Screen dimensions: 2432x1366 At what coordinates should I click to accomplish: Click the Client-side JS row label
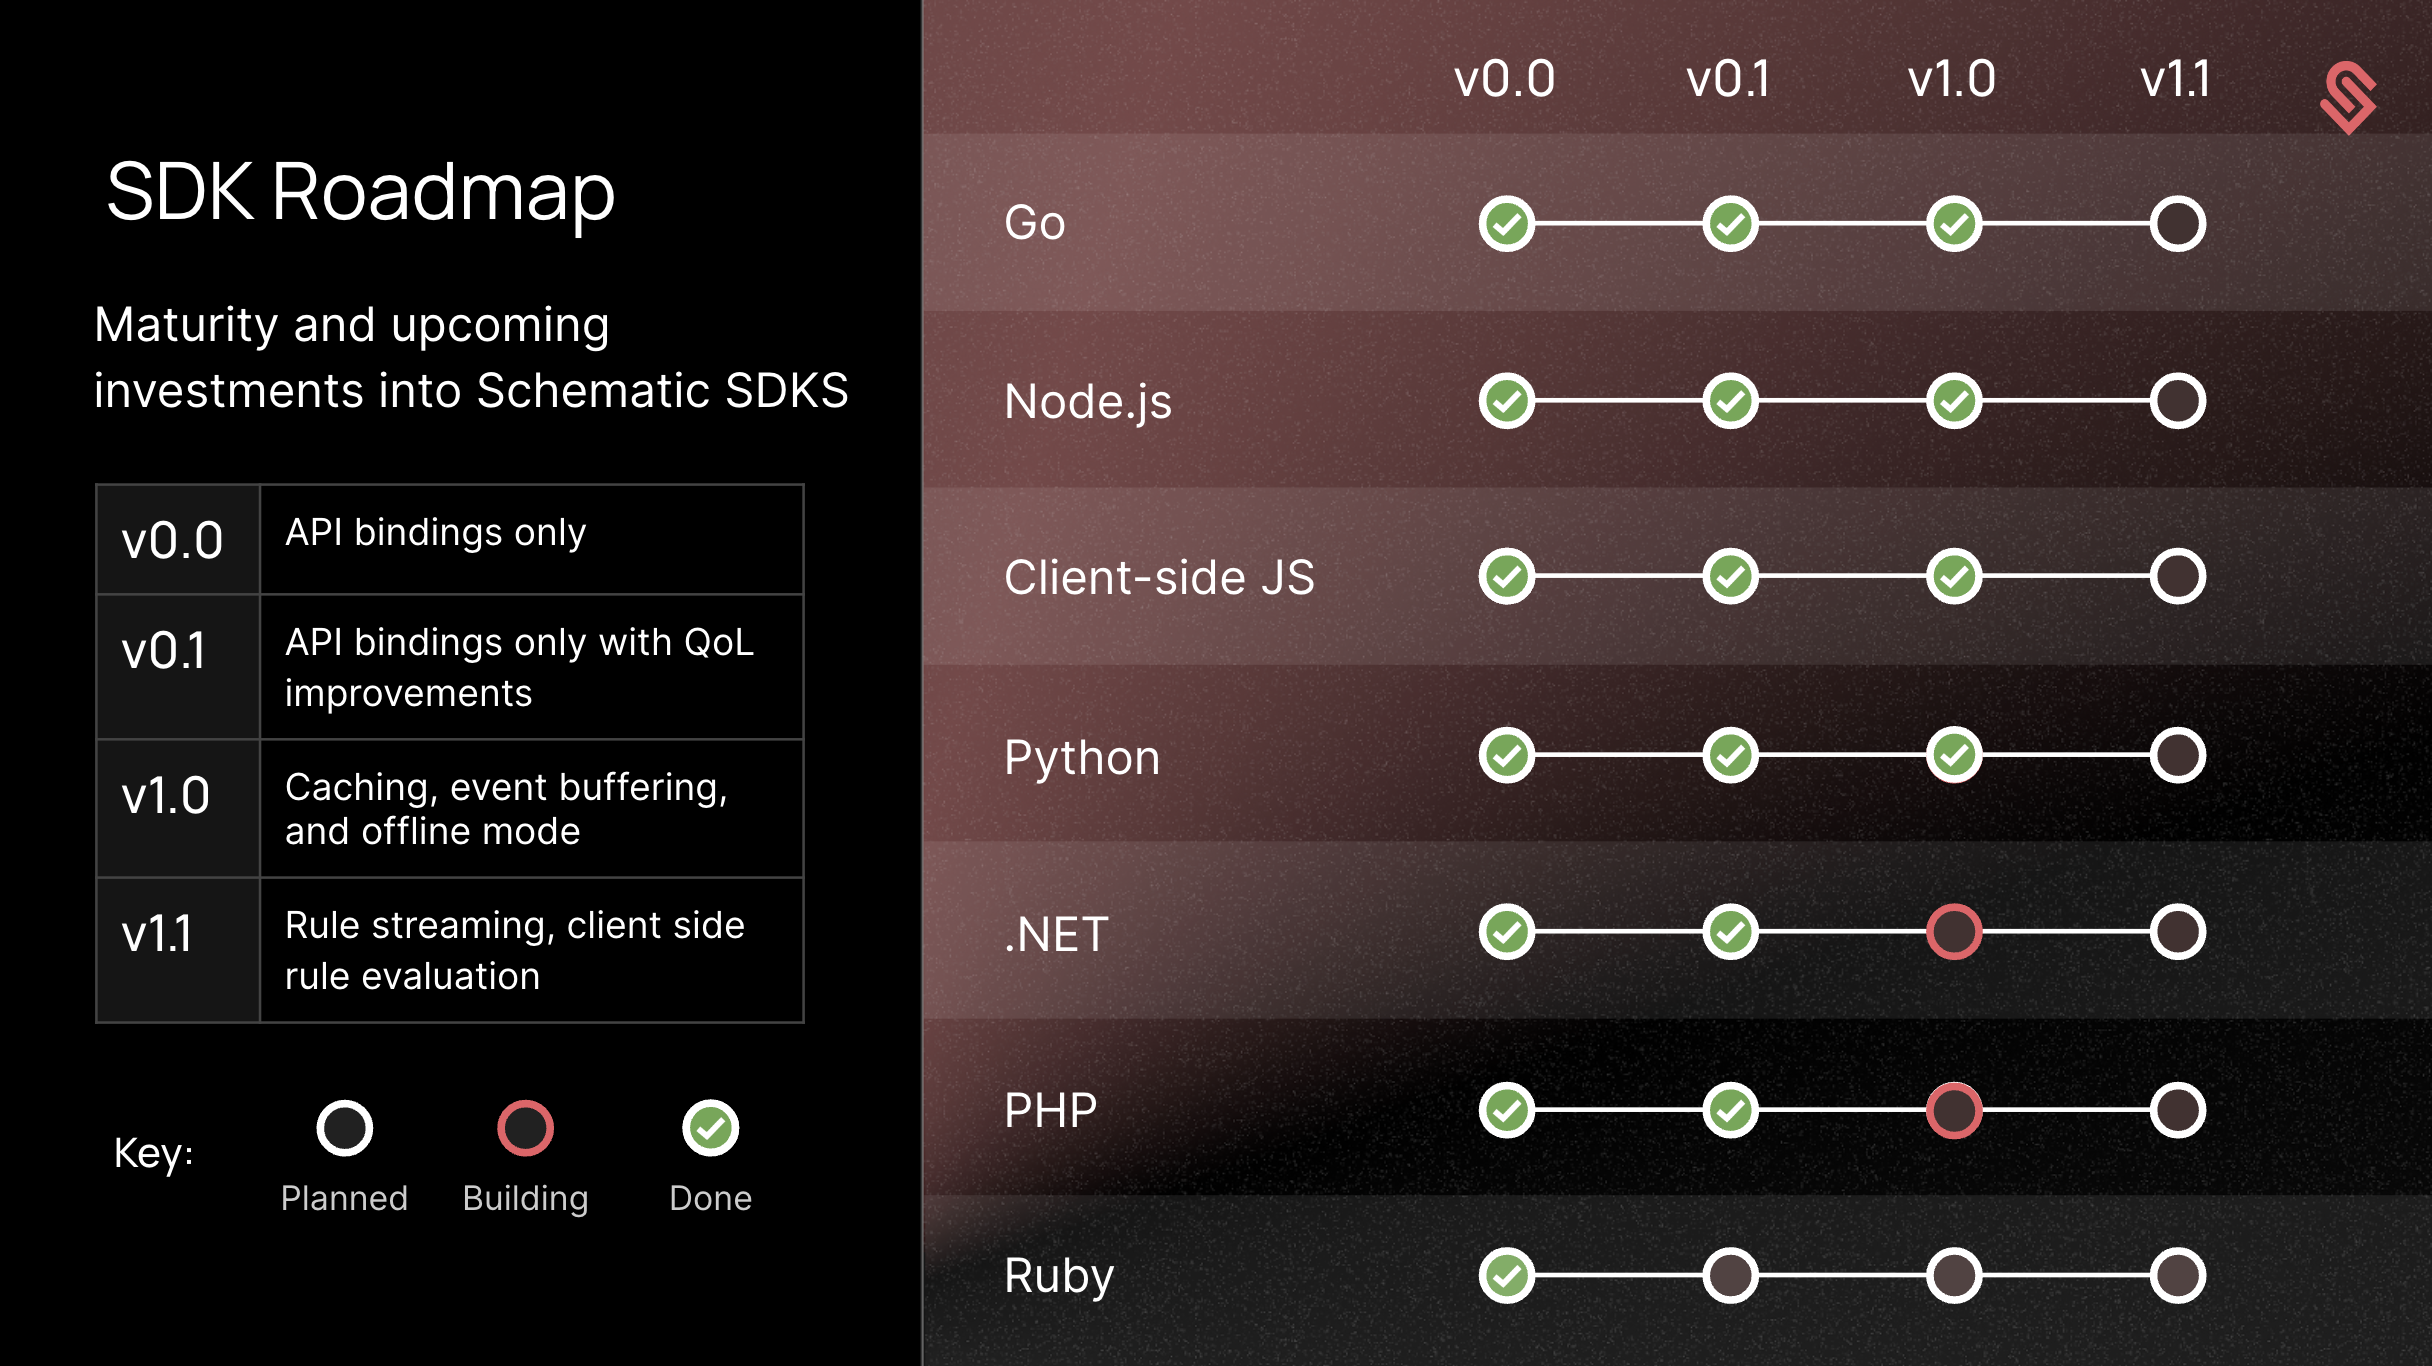click(1159, 578)
